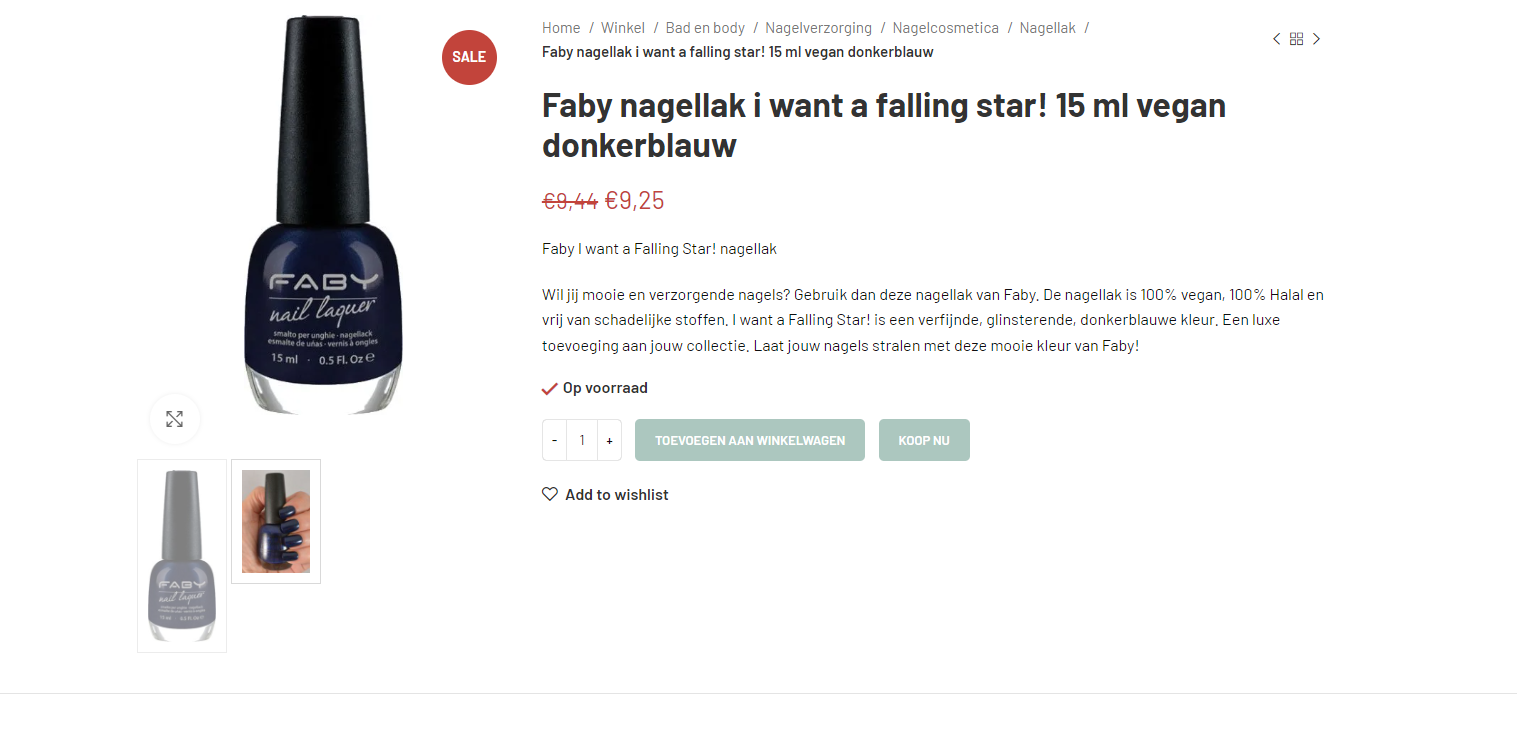The width and height of the screenshot is (1517, 729).
Task: Open Nagellak breadcrumb link
Action: coord(1048,28)
